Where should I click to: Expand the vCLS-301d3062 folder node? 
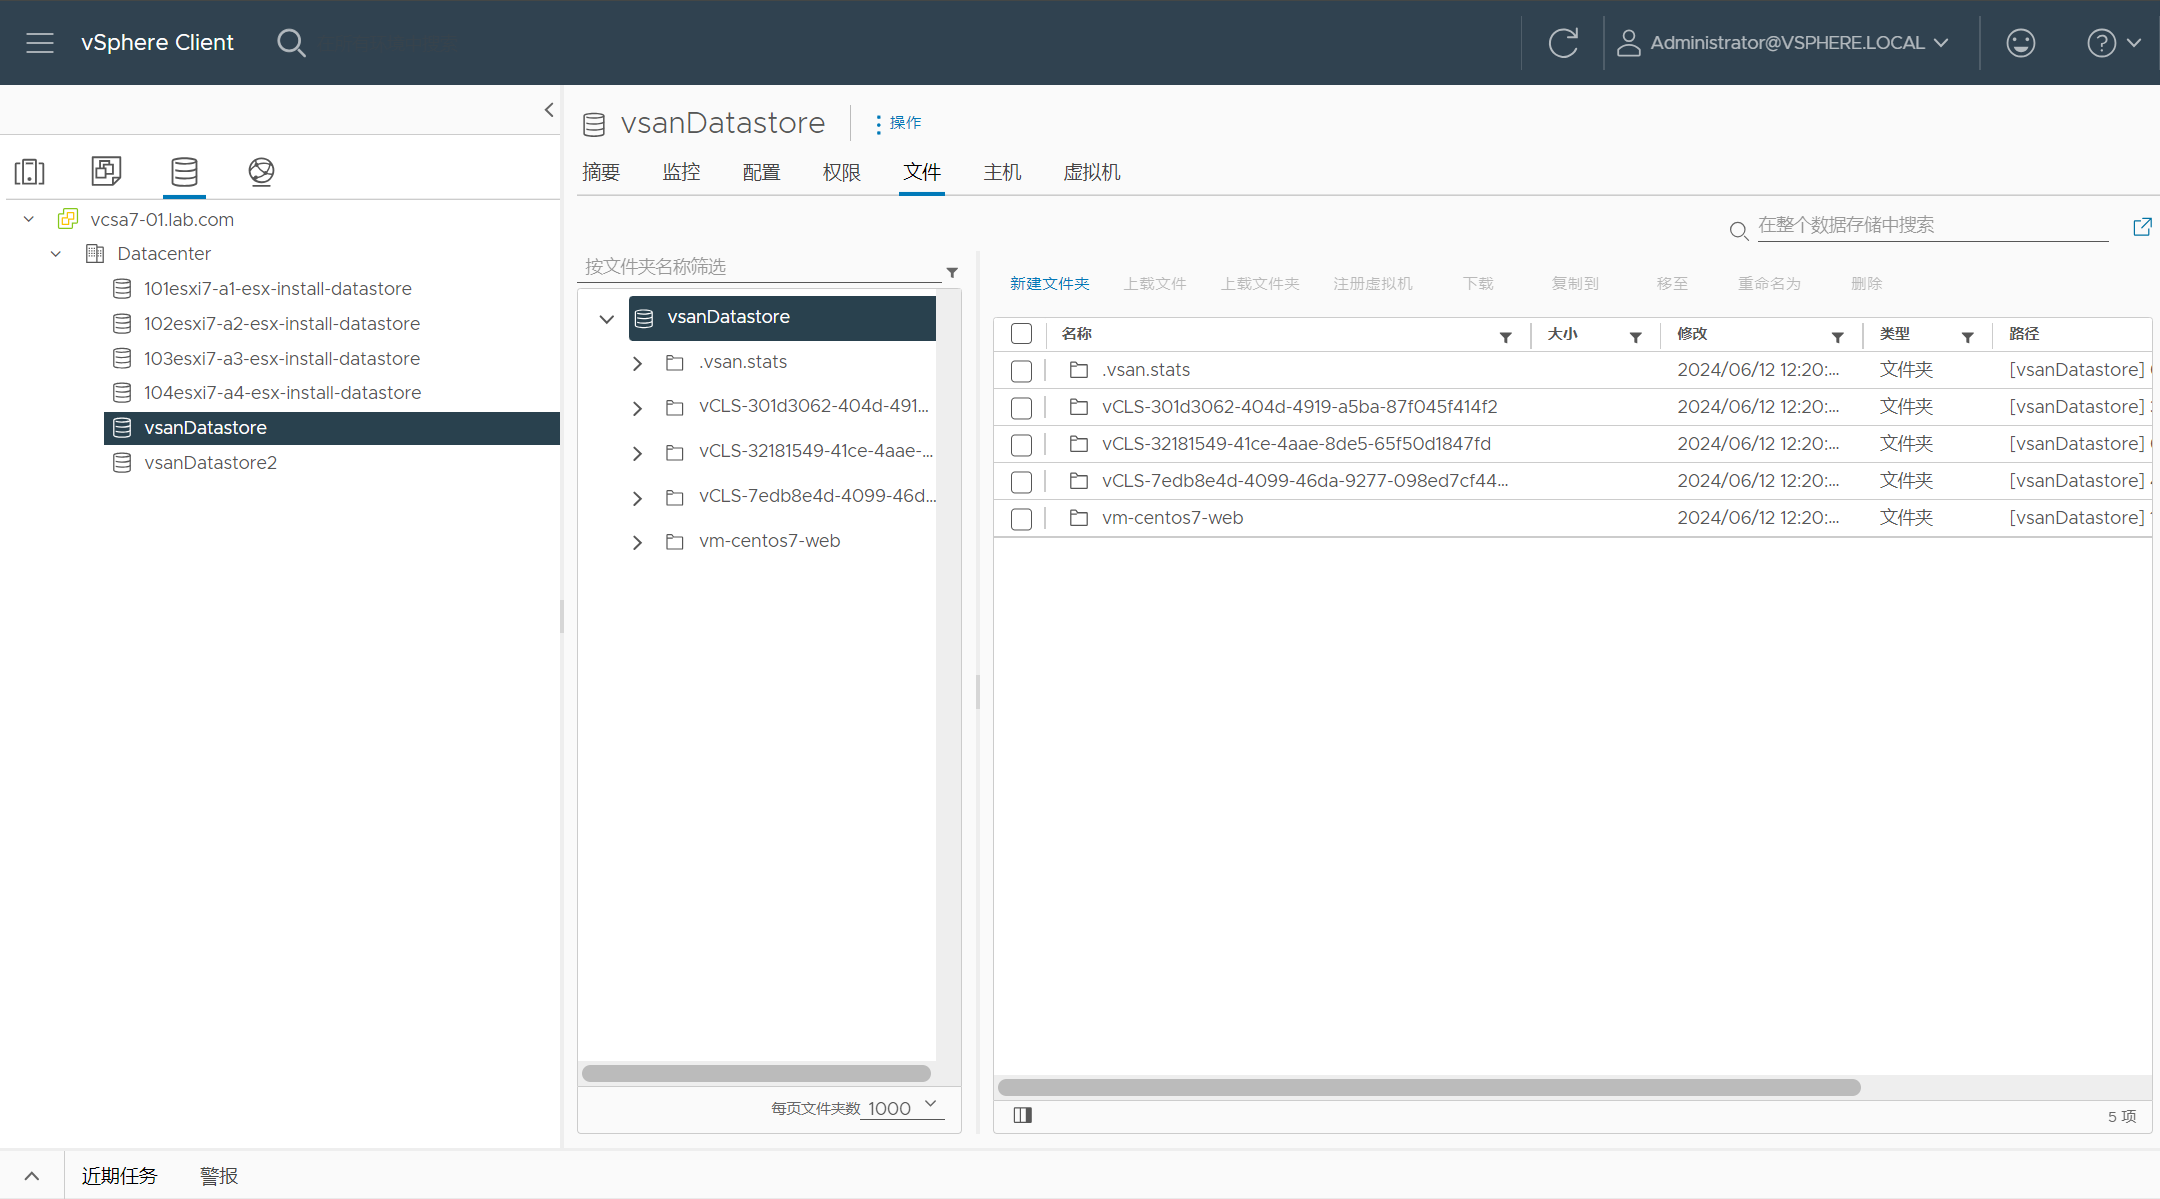(637, 409)
